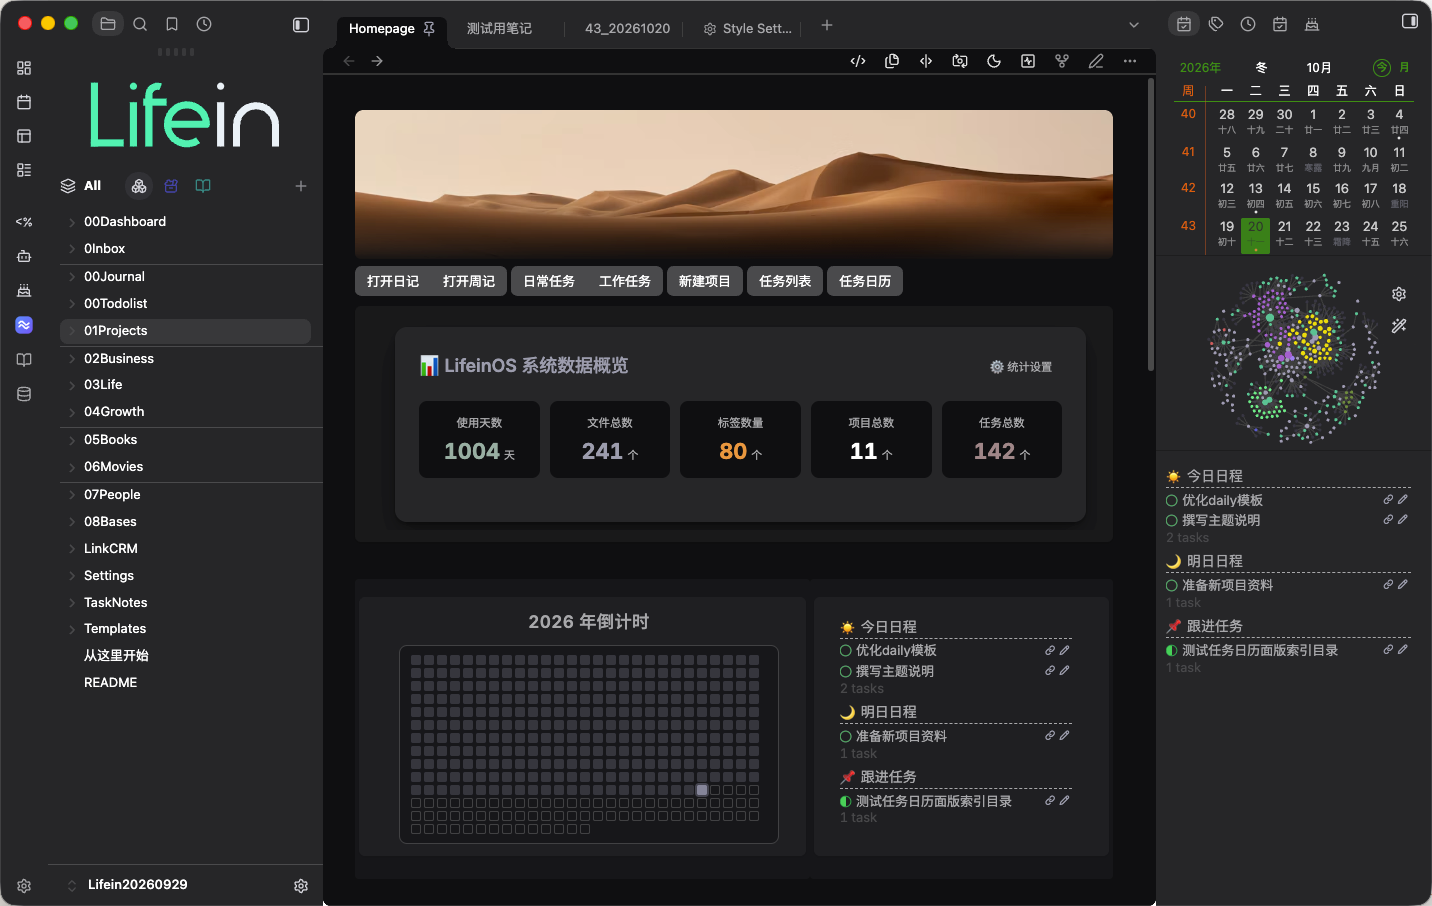Click the split-view toolbar icon
Screen dimensions: 1432x906
tap(926, 61)
